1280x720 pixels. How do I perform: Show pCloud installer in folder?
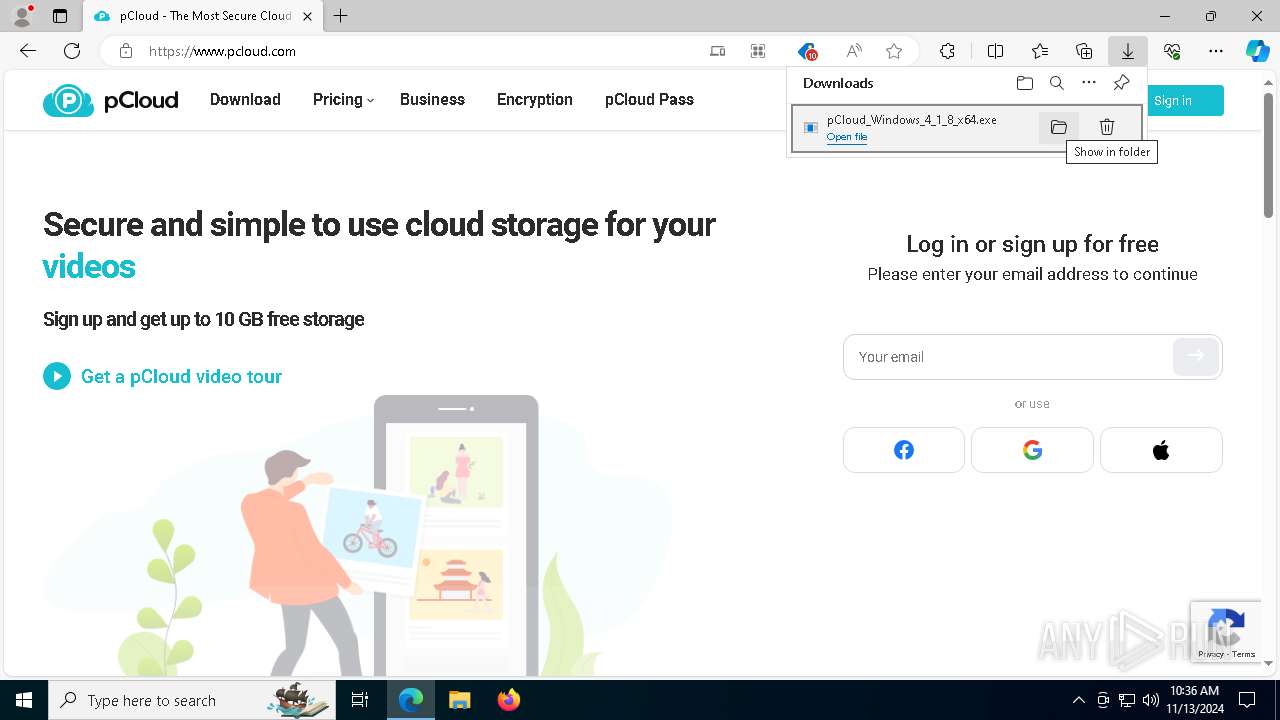click(x=1059, y=127)
